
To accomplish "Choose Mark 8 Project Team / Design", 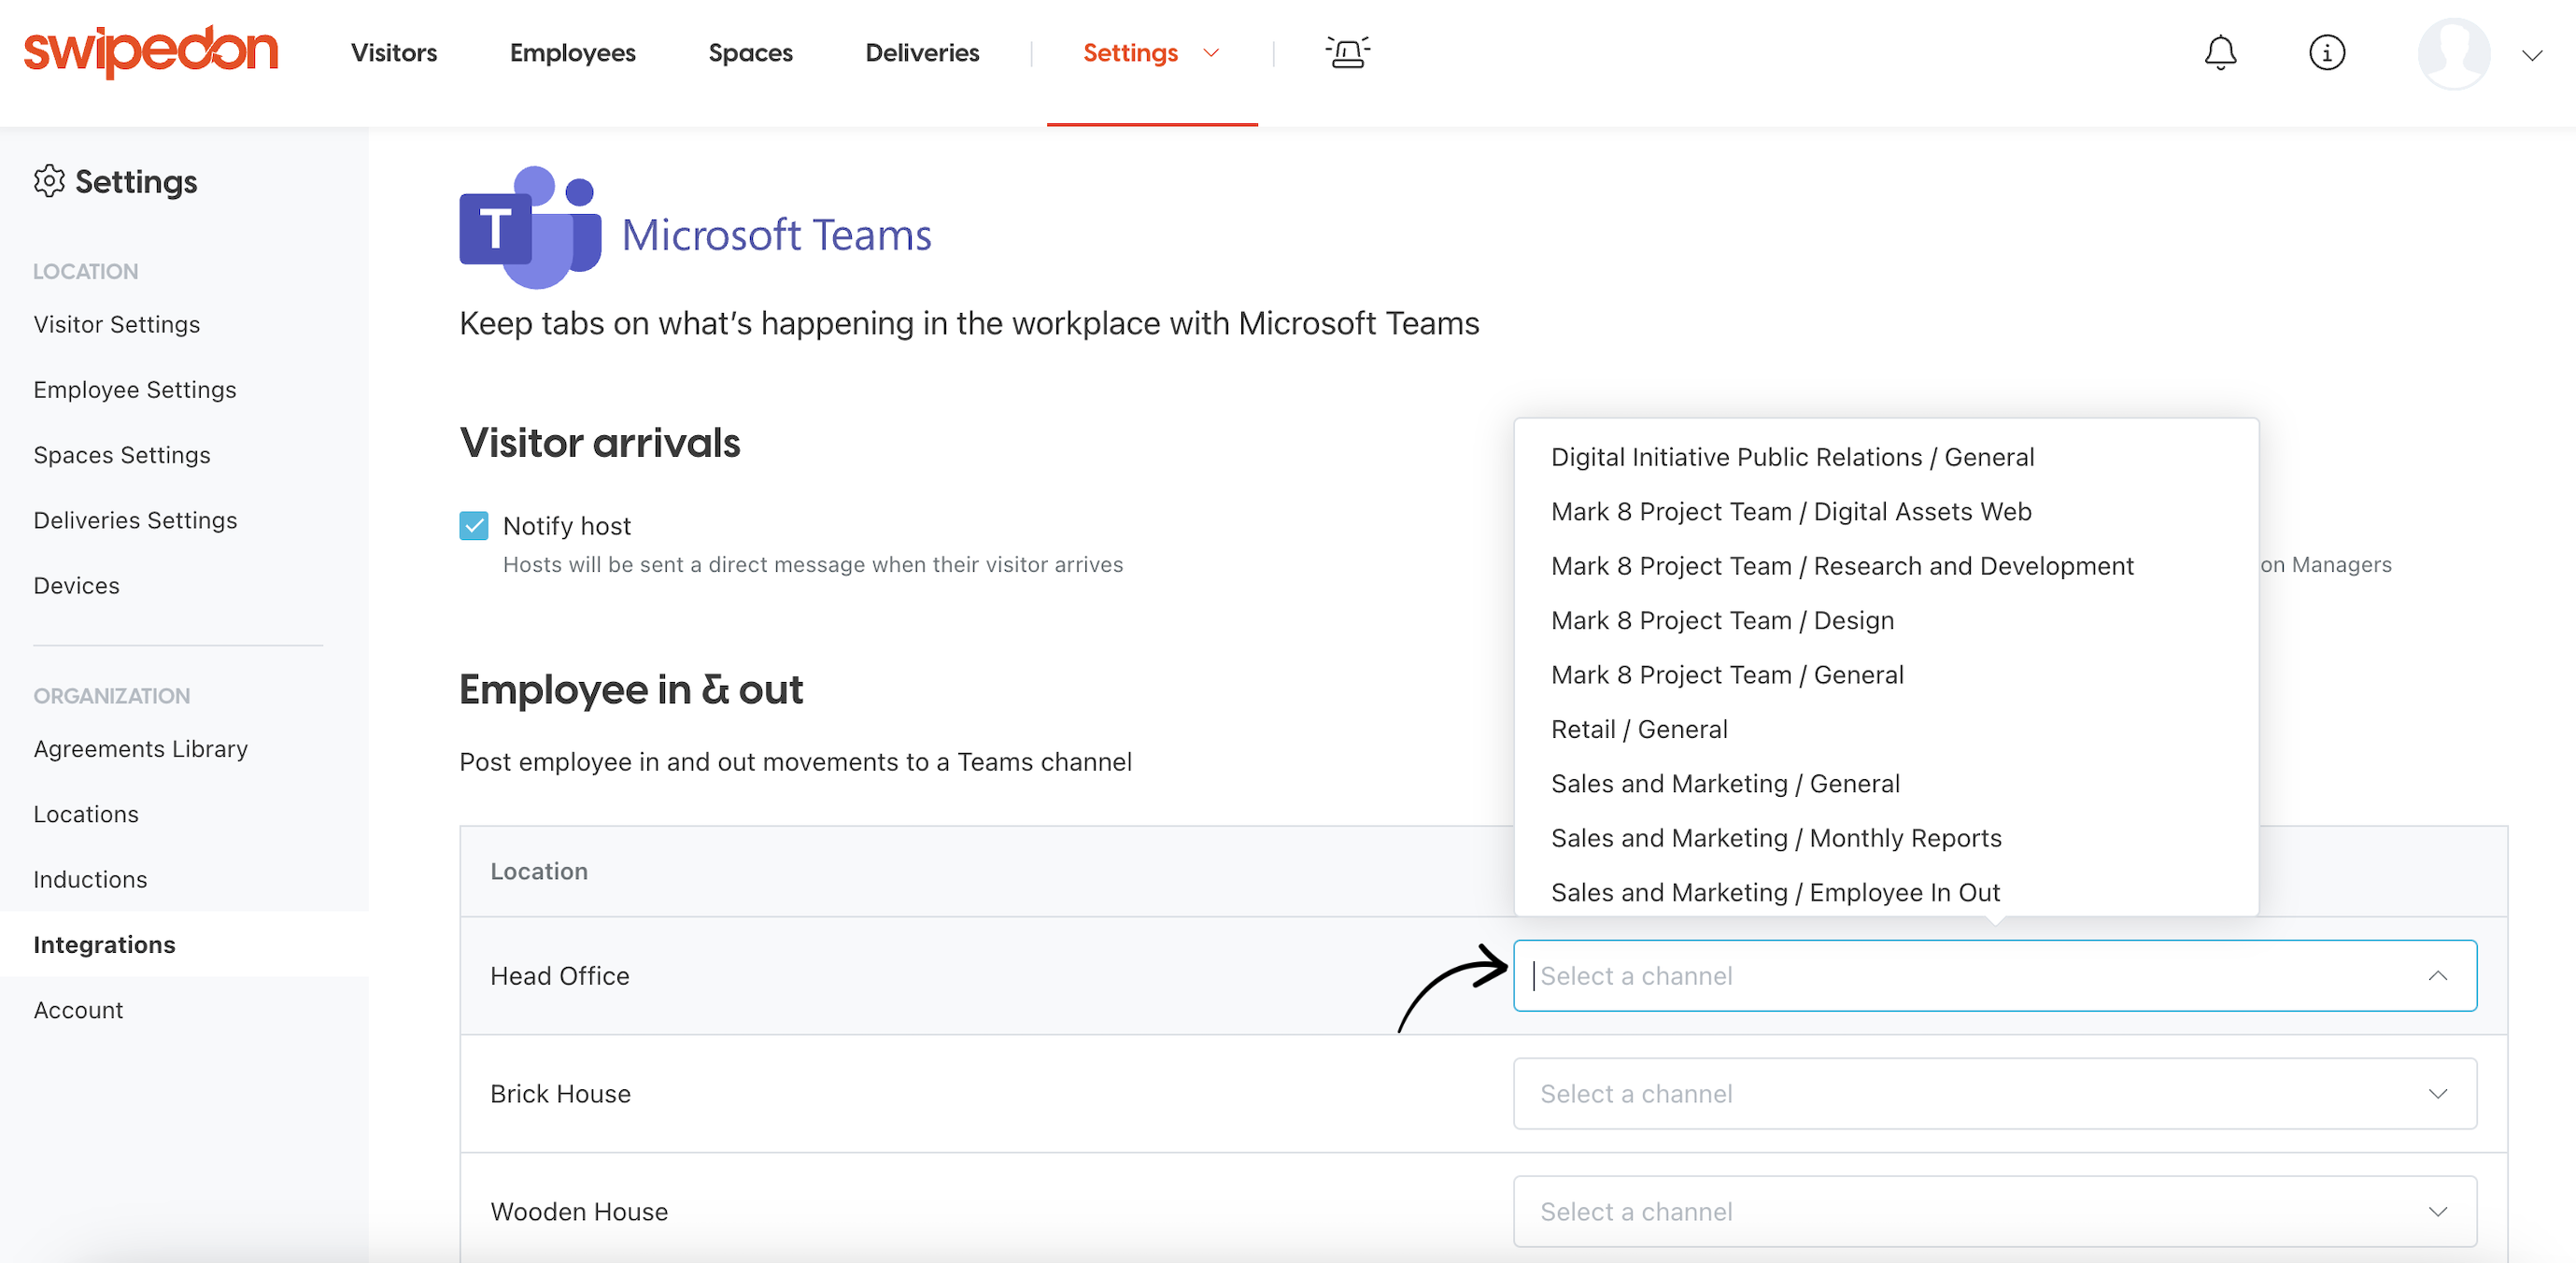I will pyautogui.click(x=1722, y=621).
